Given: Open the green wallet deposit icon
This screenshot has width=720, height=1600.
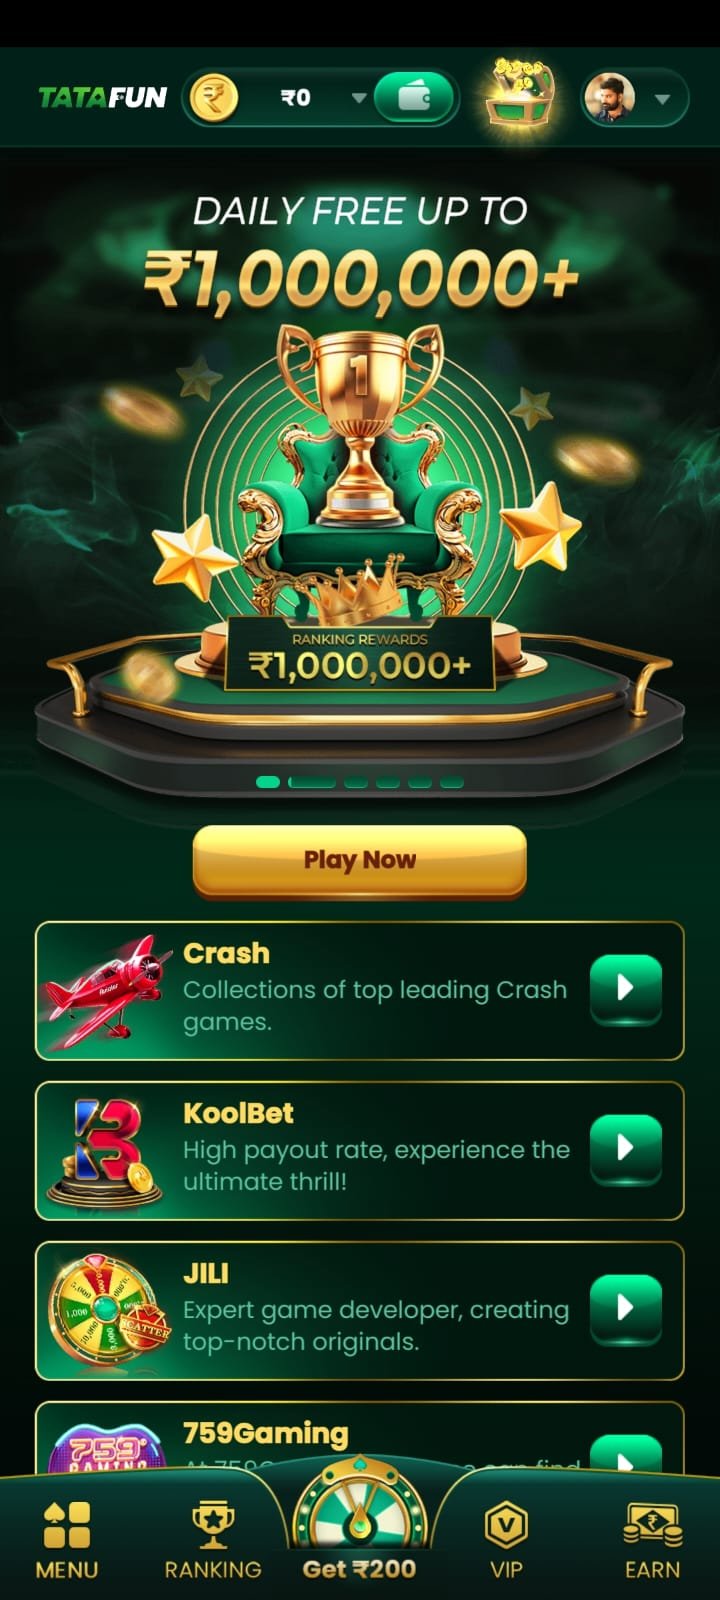Looking at the screenshot, I should click(x=415, y=98).
